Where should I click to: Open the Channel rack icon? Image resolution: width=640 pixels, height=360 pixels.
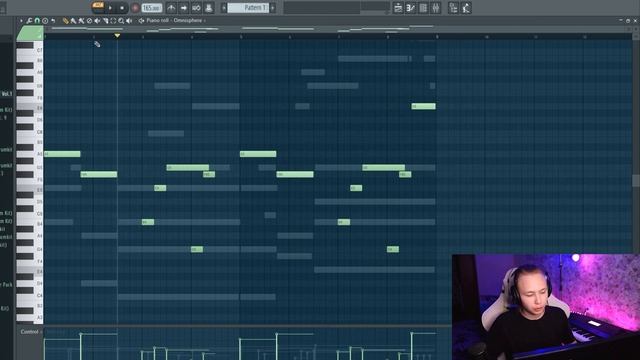[x=423, y=8]
